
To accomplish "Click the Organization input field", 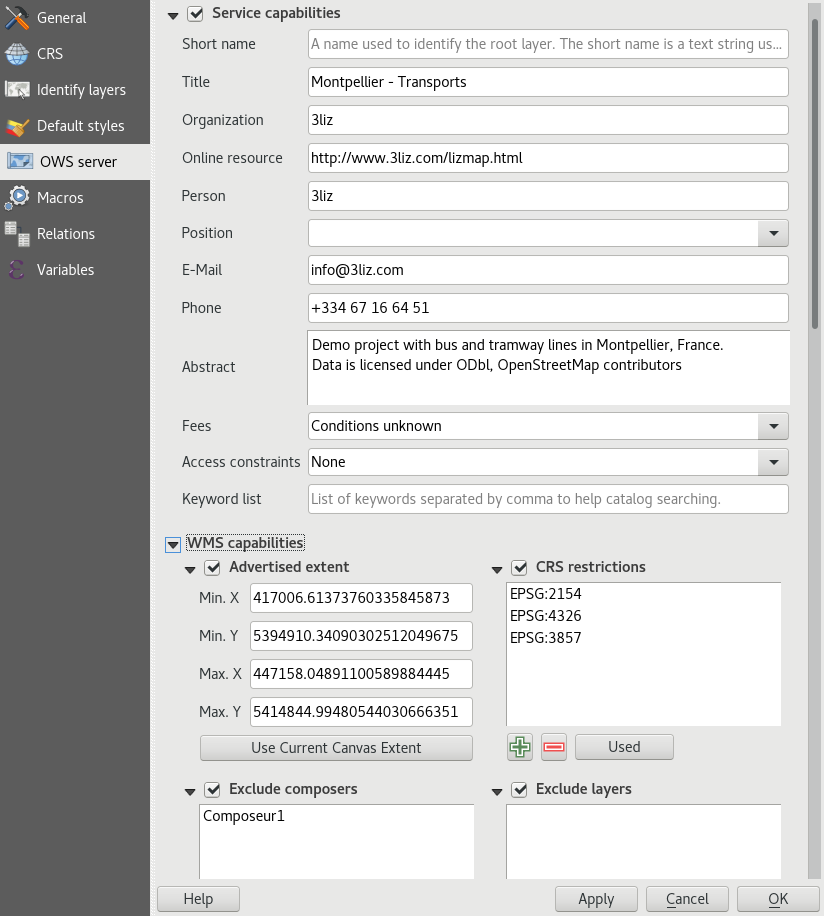I will [548, 120].
